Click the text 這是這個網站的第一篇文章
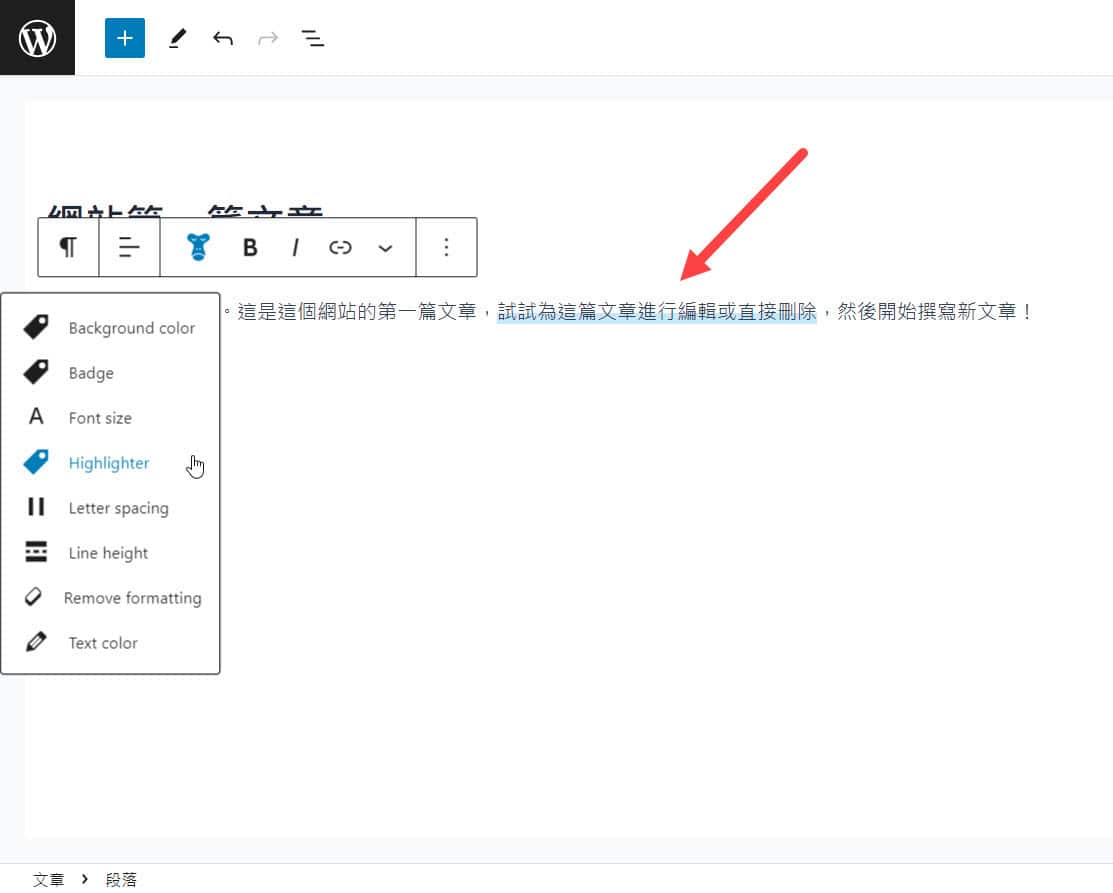Screen dimensions: 1113x893 356,311
